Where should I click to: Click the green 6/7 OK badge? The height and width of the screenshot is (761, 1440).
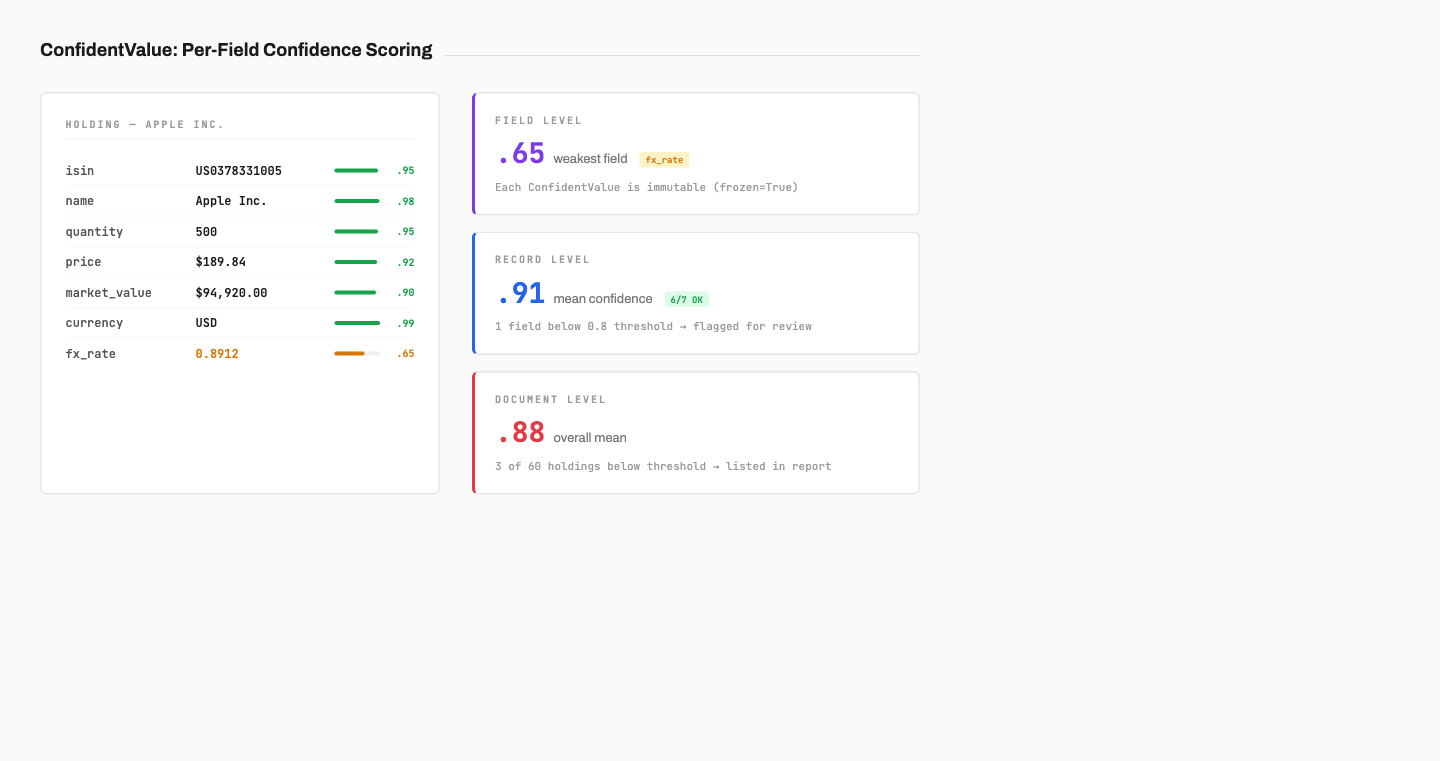687,299
